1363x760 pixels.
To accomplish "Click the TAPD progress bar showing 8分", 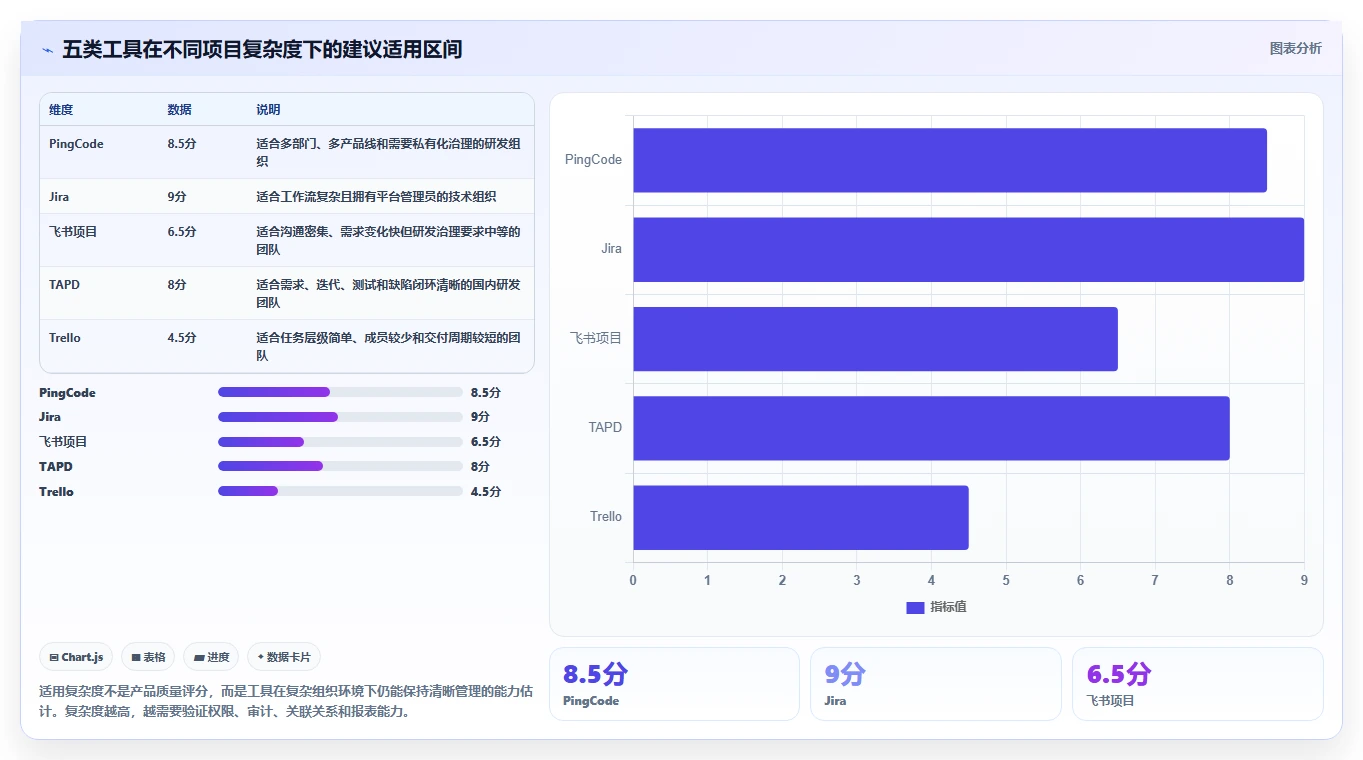I will point(340,466).
